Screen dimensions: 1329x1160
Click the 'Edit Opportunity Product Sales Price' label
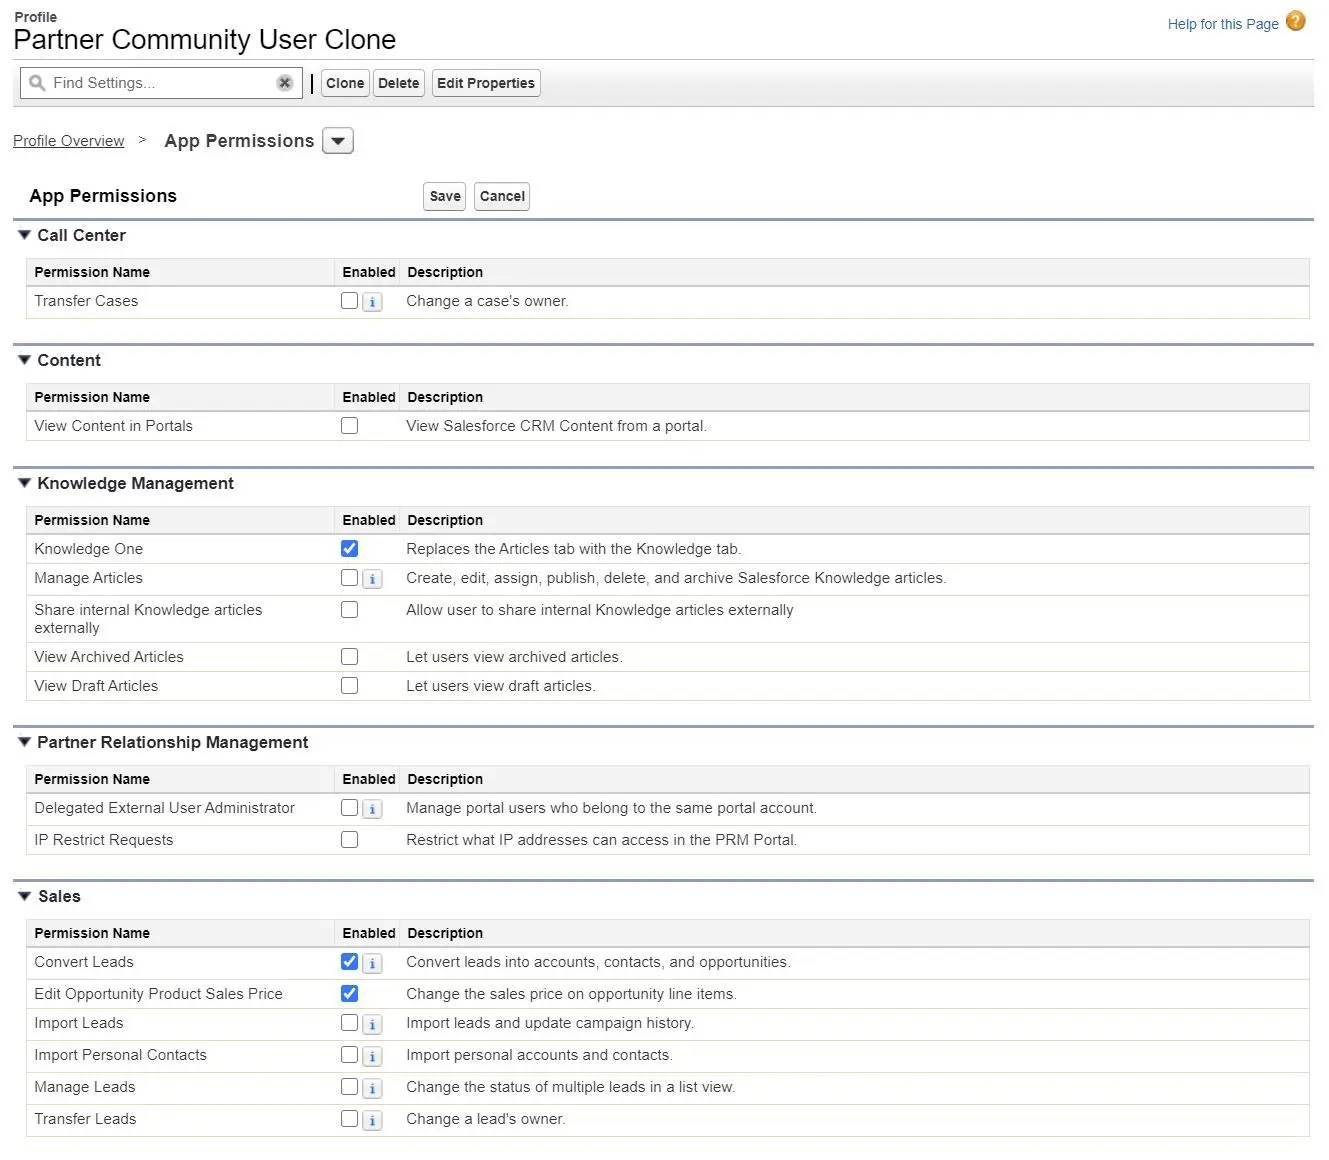(x=159, y=994)
